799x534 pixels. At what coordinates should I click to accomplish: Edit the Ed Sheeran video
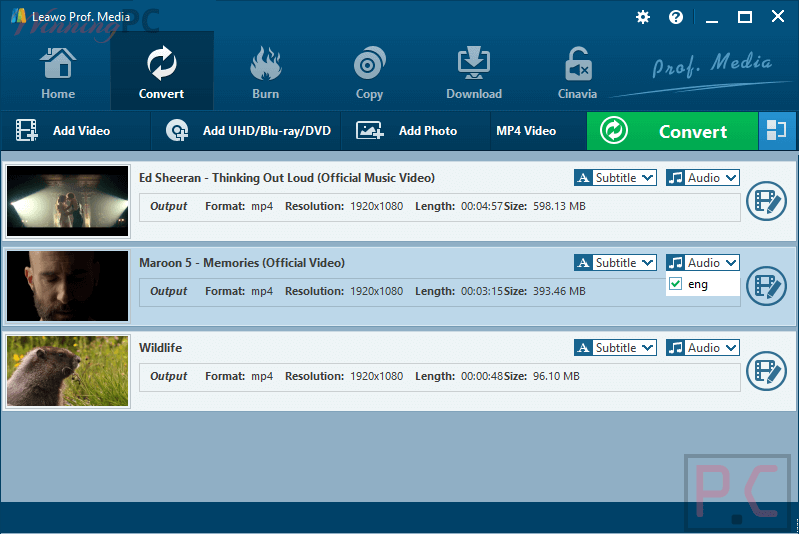pos(766,201)
